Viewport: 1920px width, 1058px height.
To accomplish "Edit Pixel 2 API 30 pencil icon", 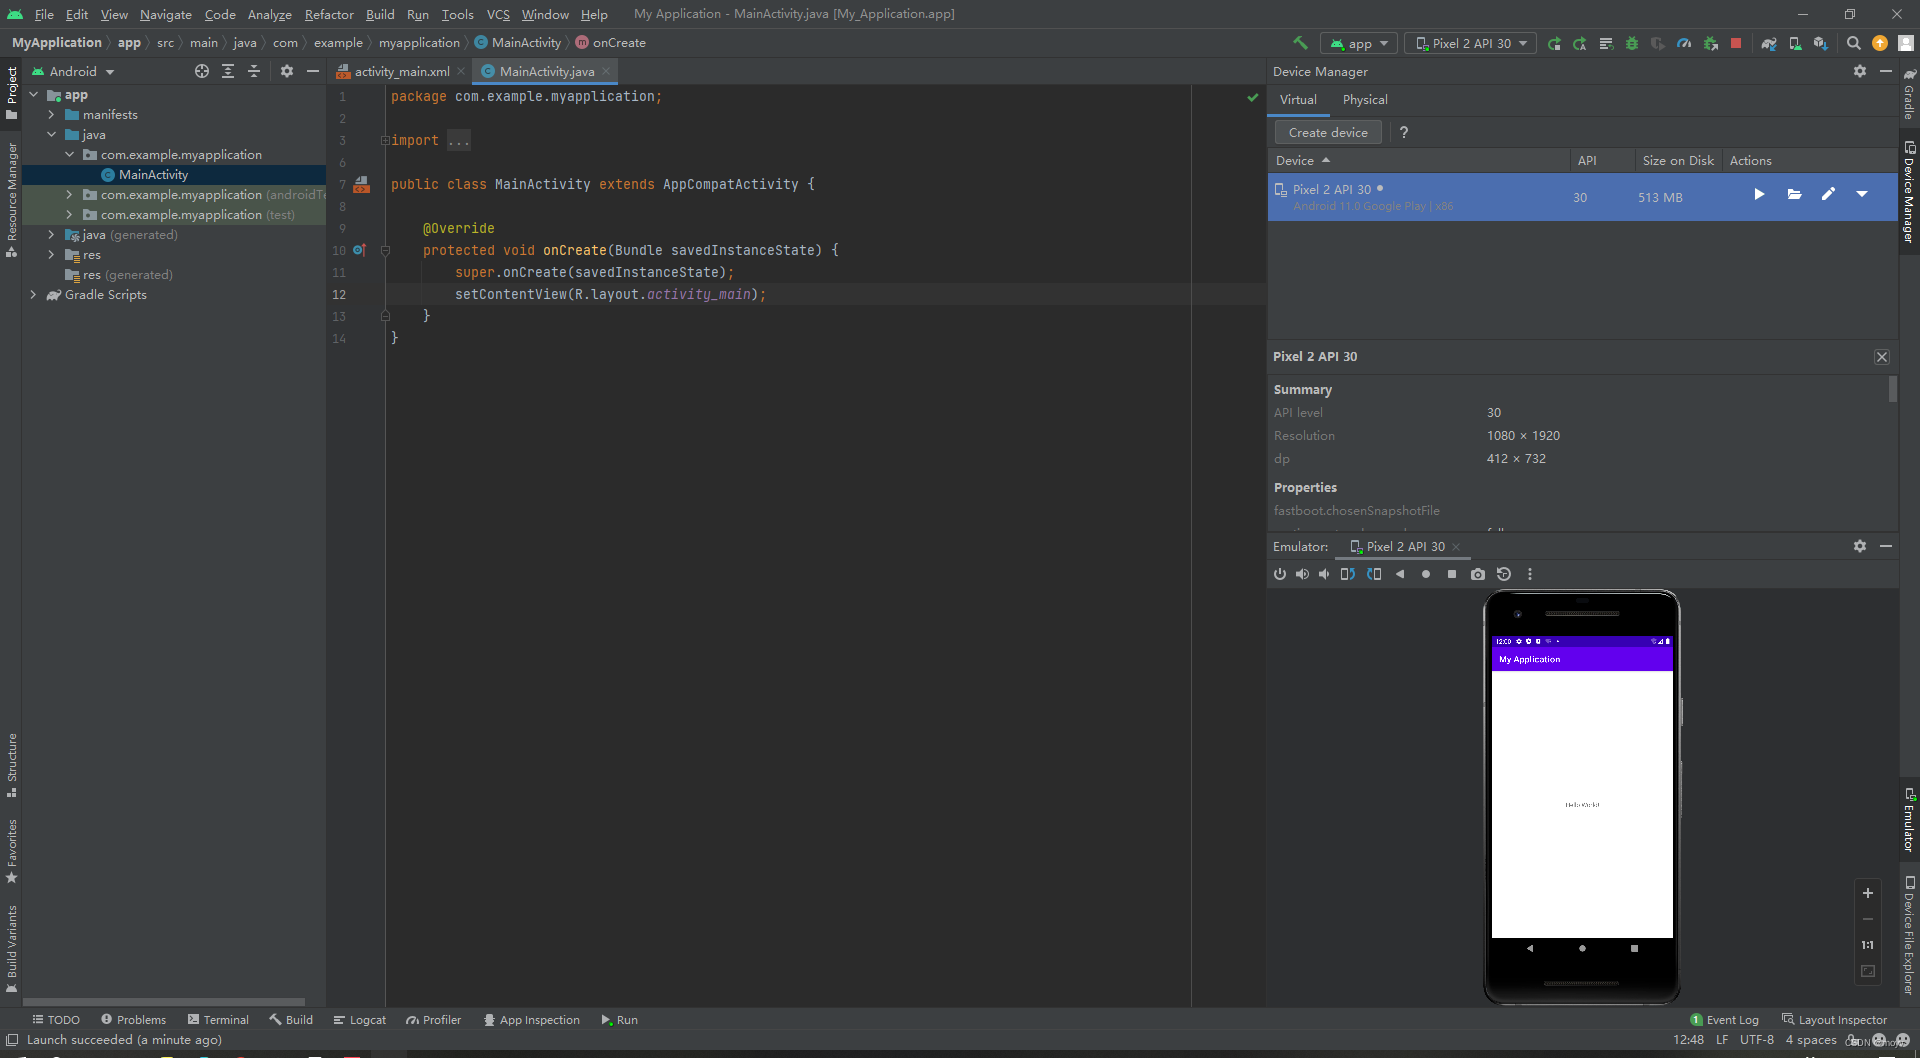I will pyautogui.click(x=1828, y=195).
